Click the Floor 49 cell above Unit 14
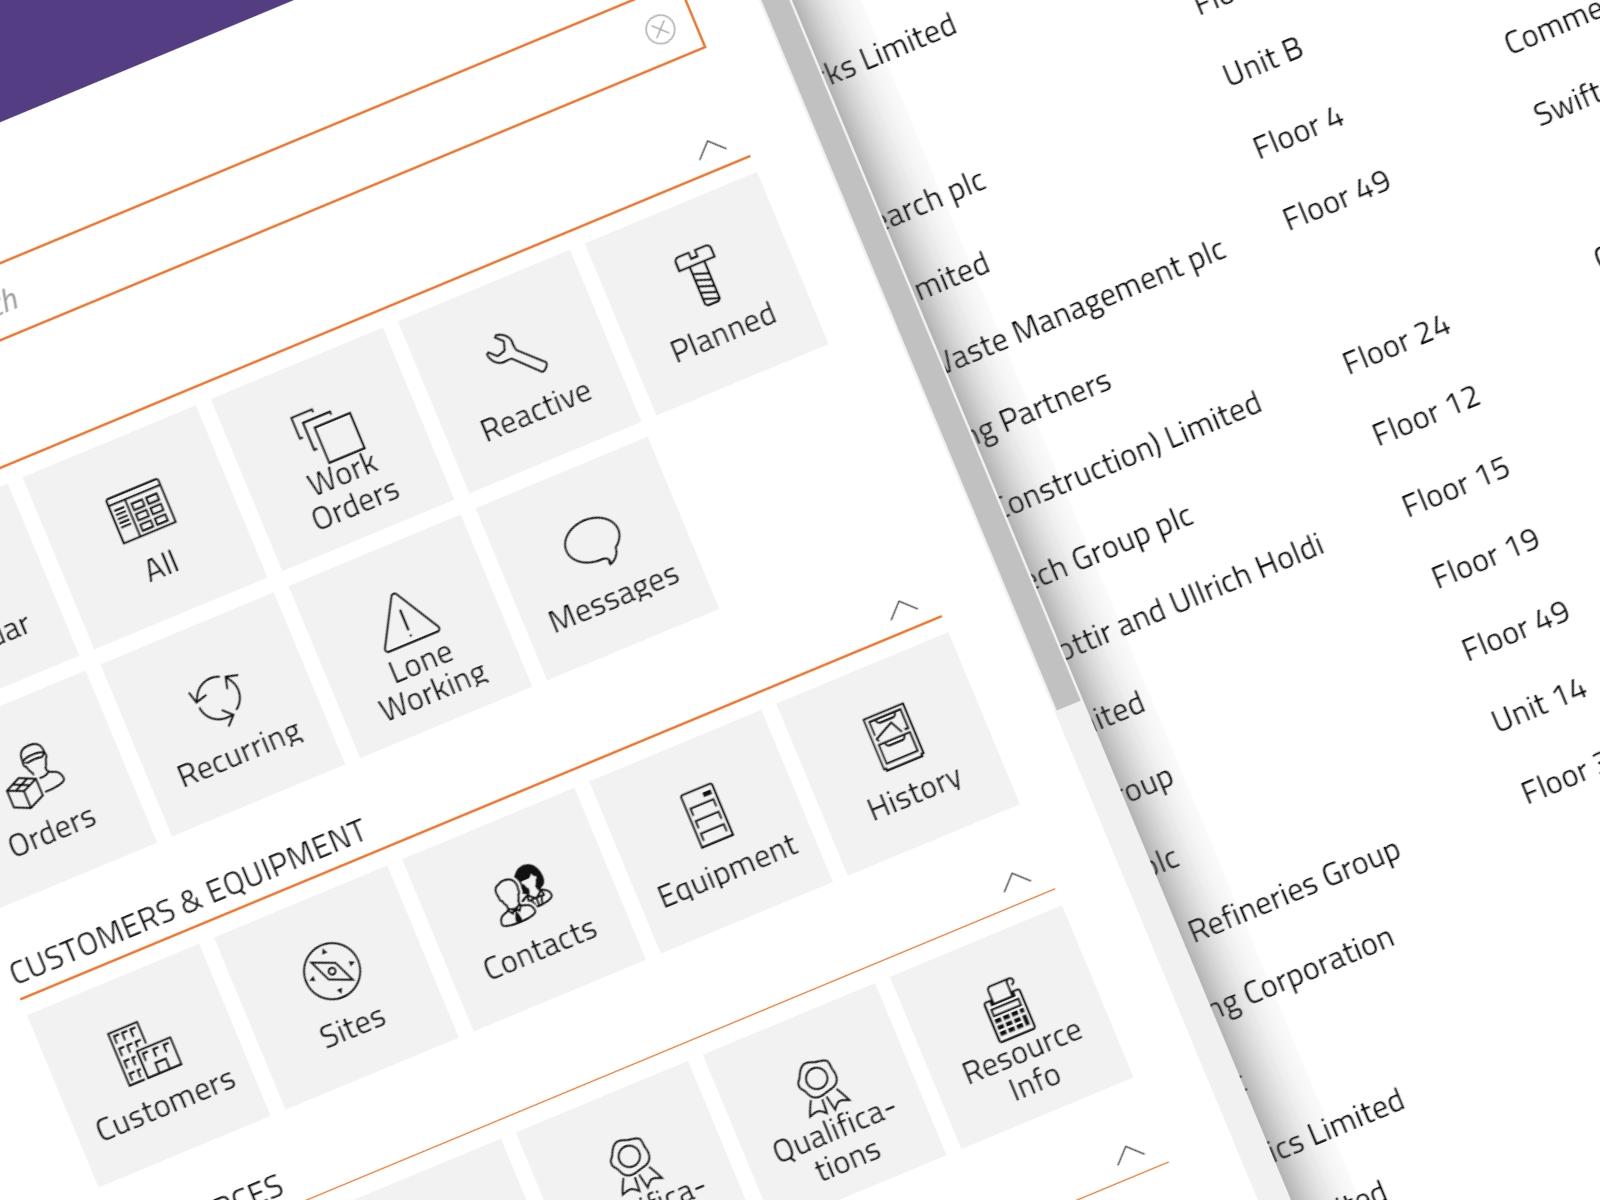 (x=1515, y=630)
